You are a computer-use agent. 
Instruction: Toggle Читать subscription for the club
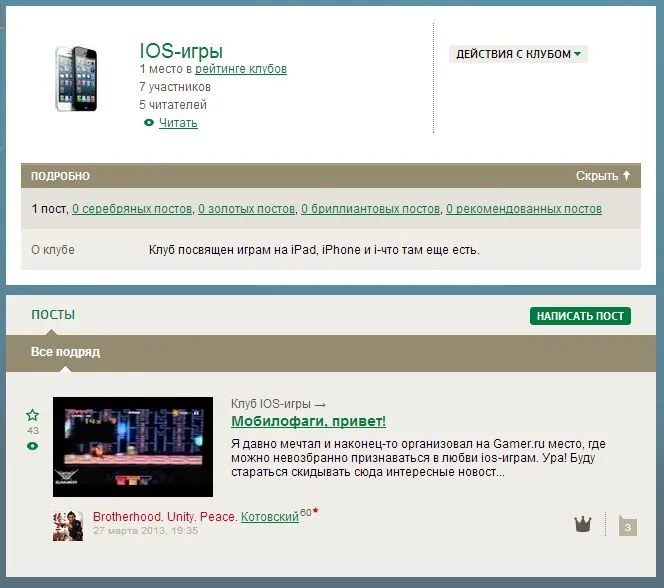pyautogui.click(x=177, y=123)
